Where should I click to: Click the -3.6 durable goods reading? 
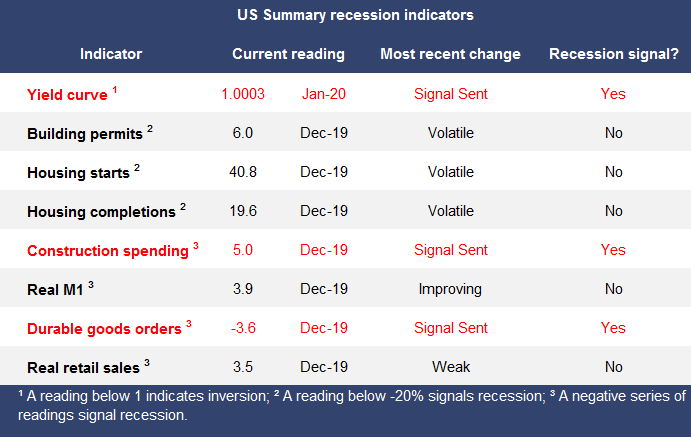[x=245, y=328]
